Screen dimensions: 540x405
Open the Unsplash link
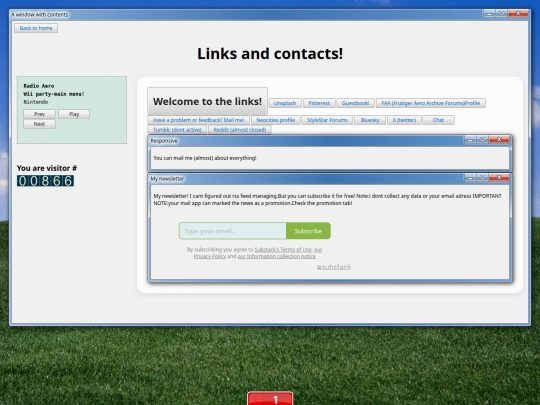click(285, 103)
